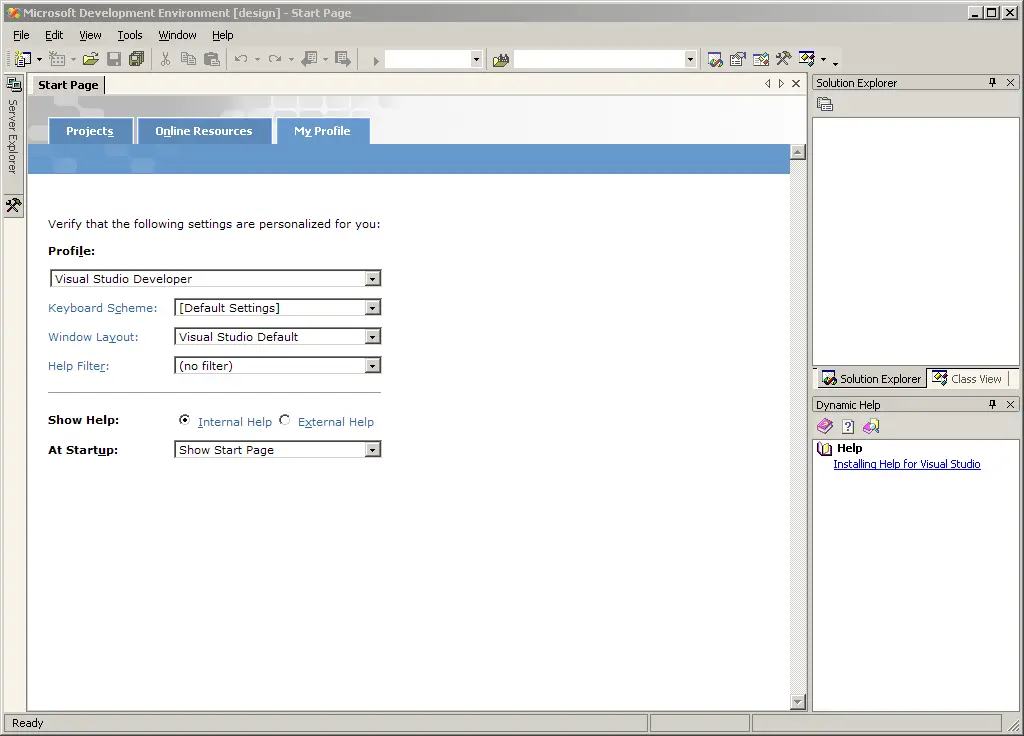Close the Start Page document
This screenshot has width=1024, height=736.
[796, 84]
